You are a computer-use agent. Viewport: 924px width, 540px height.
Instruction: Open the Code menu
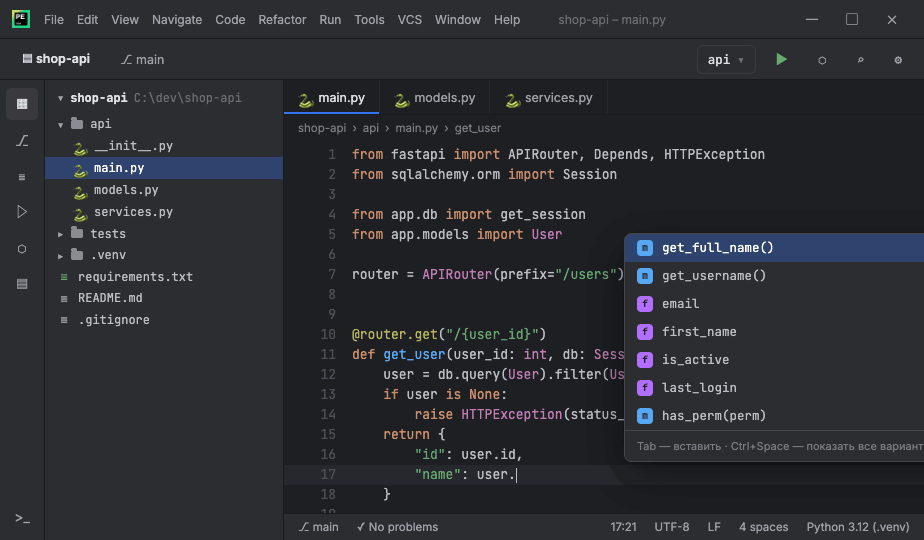230,19
